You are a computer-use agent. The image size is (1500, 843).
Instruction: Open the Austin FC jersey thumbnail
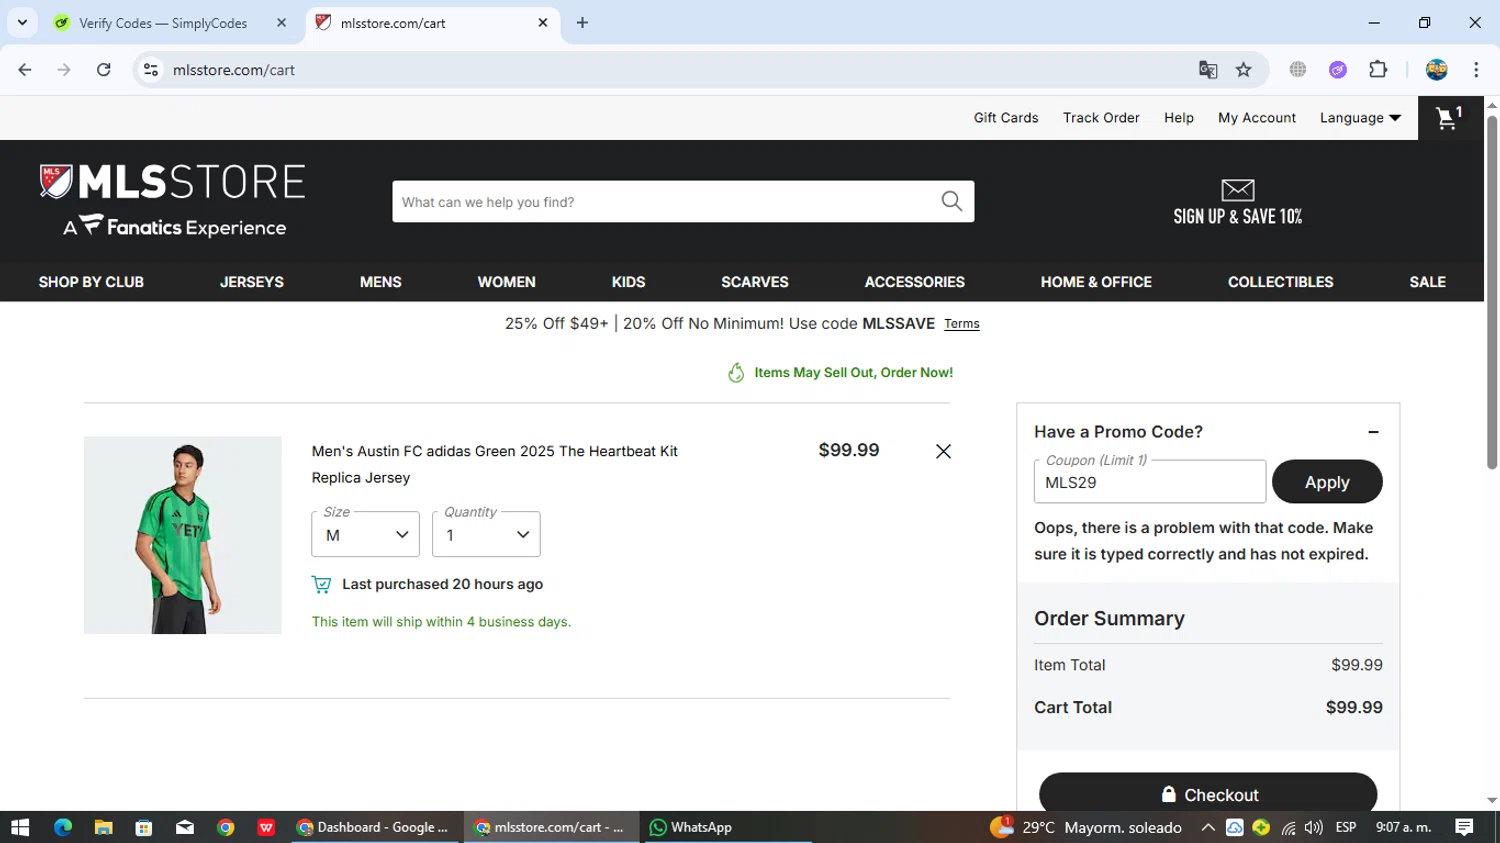(x=182, y=535)
